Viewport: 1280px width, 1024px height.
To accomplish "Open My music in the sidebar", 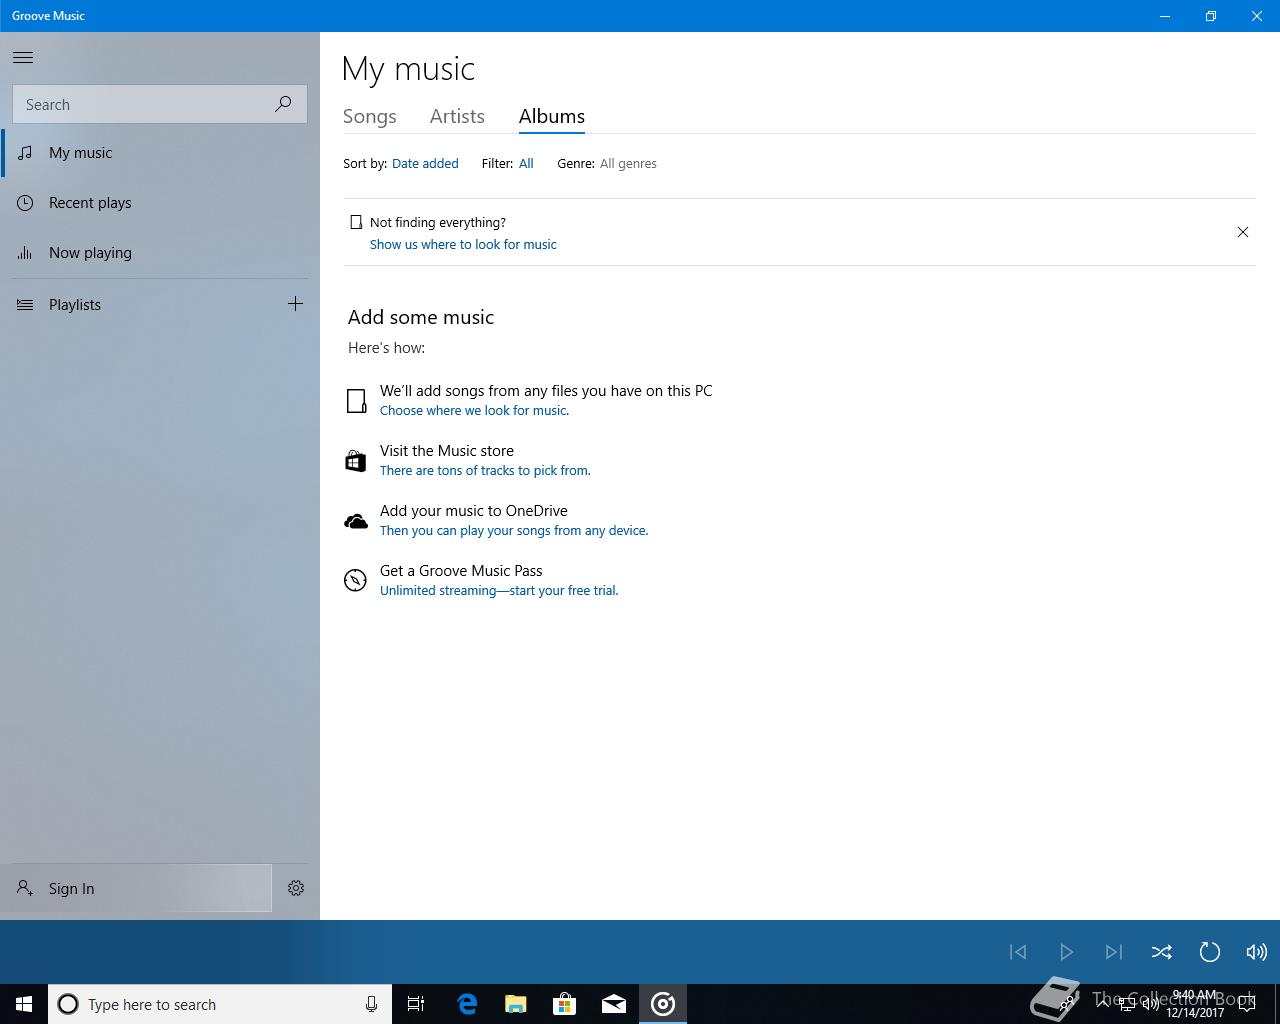I will point(160,153).
